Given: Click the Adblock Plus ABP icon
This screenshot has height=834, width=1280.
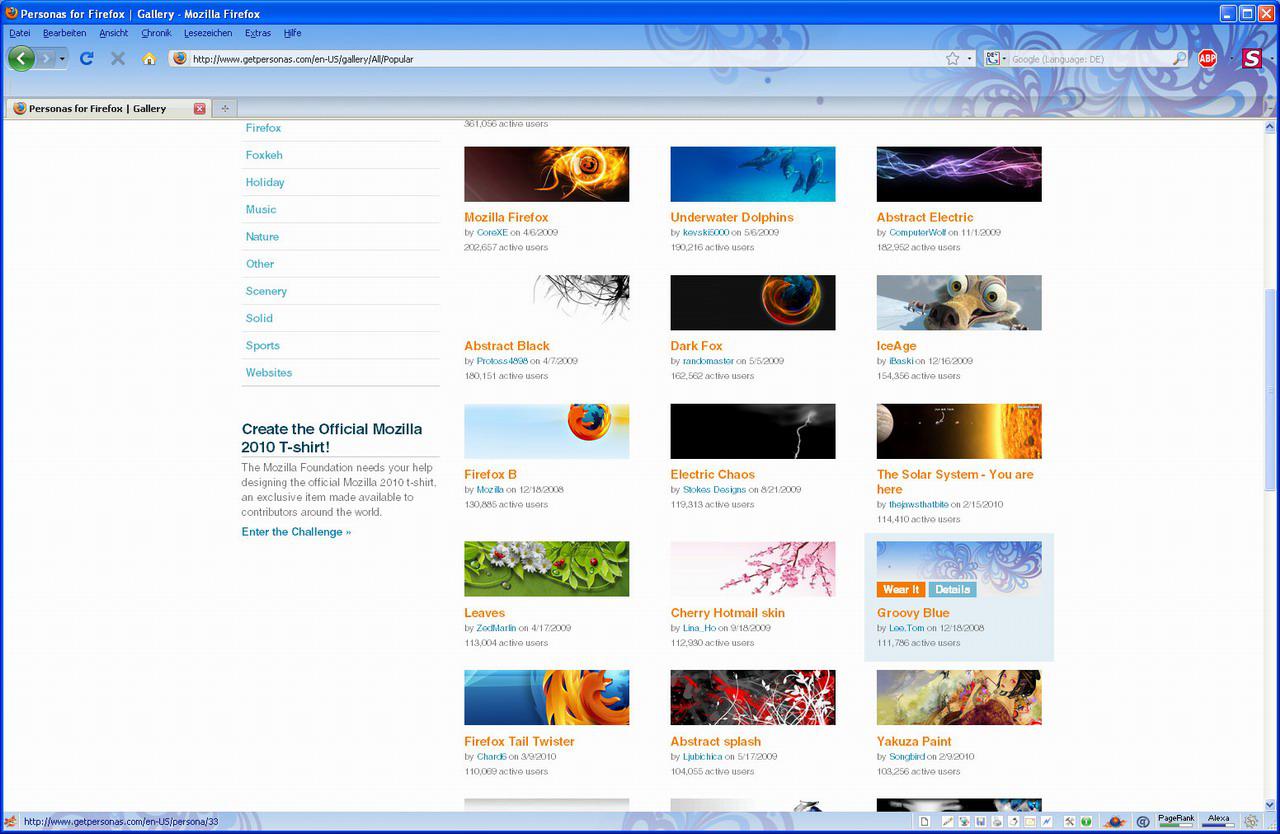Looking at the screenshot, I should 1207,59.
